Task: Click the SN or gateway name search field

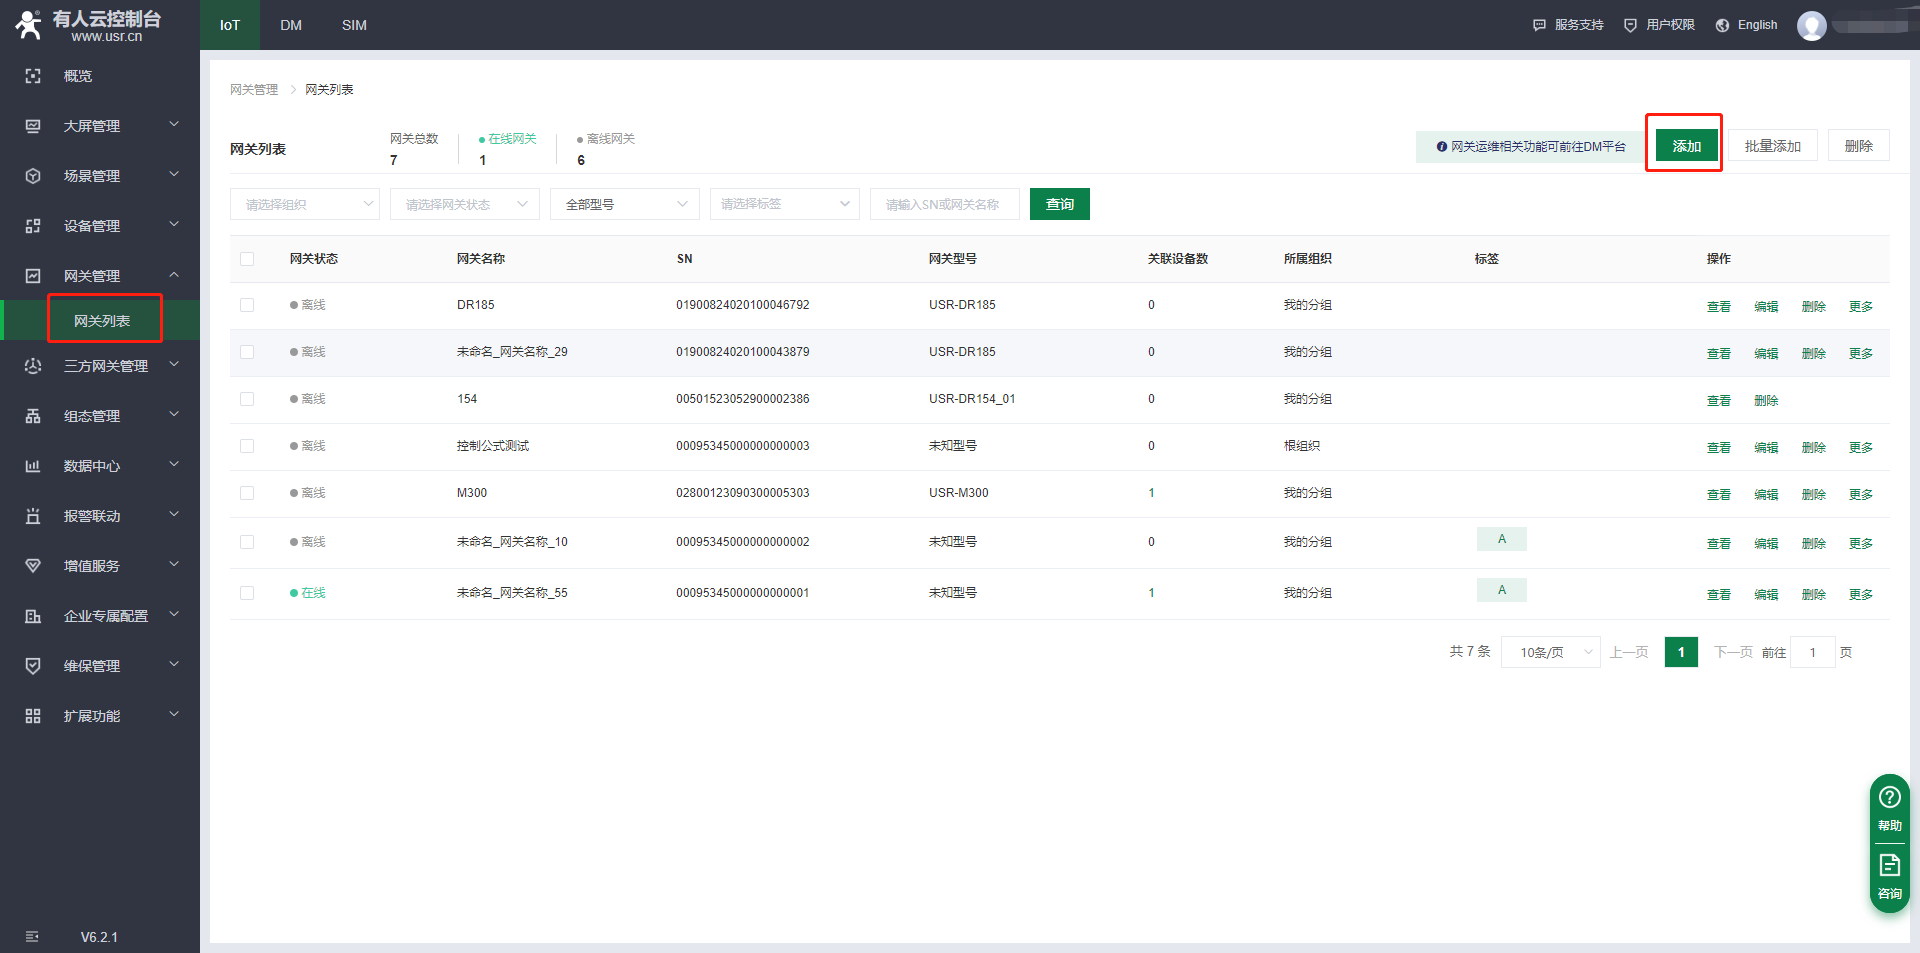Action: (x=944, y=204)
